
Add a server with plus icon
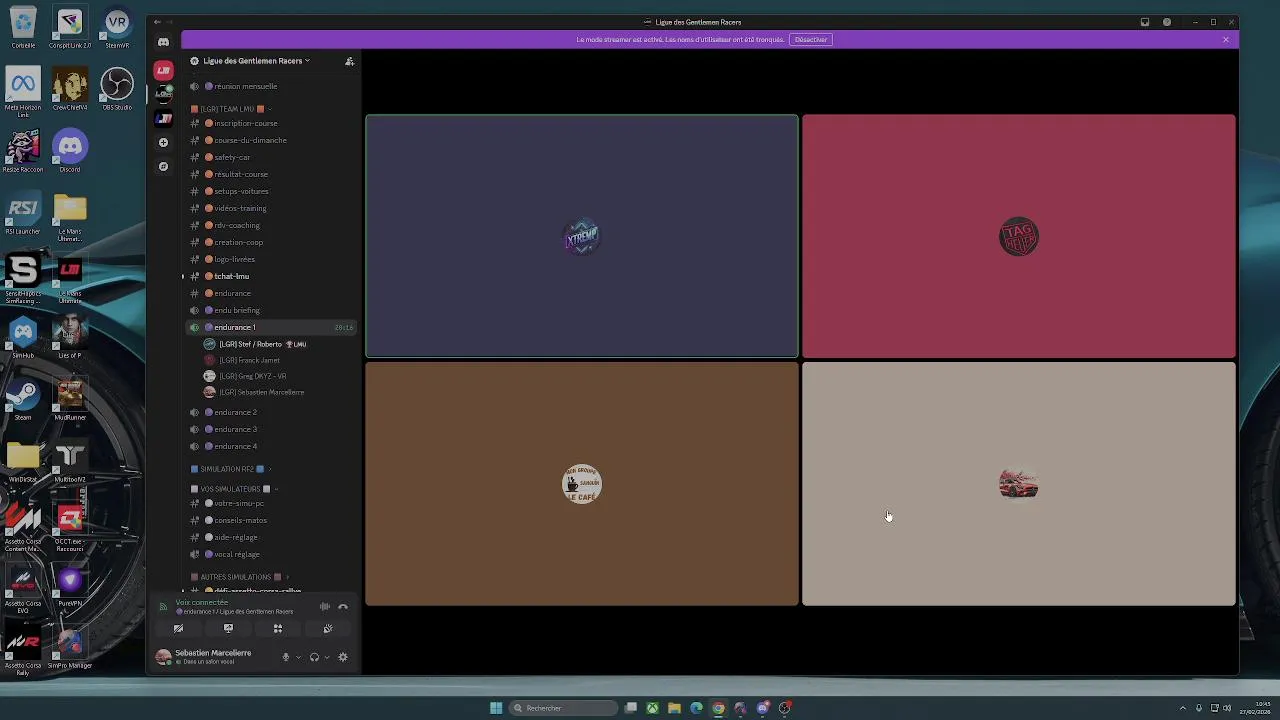coord(164,142)
